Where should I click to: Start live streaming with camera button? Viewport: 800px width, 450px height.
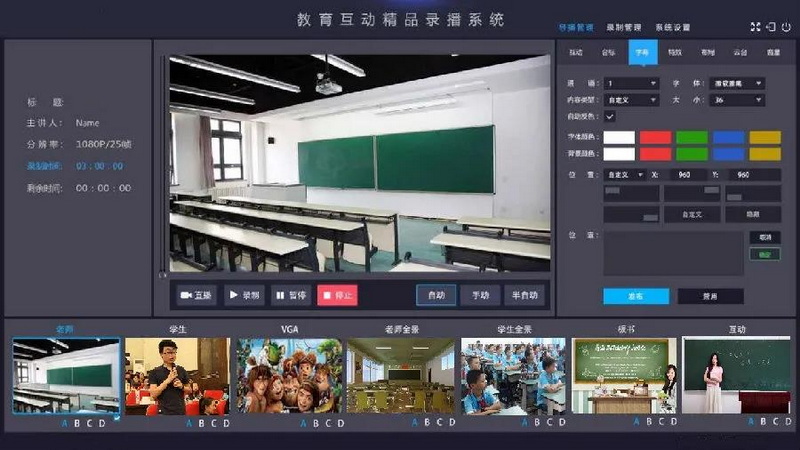coord(197,295)
